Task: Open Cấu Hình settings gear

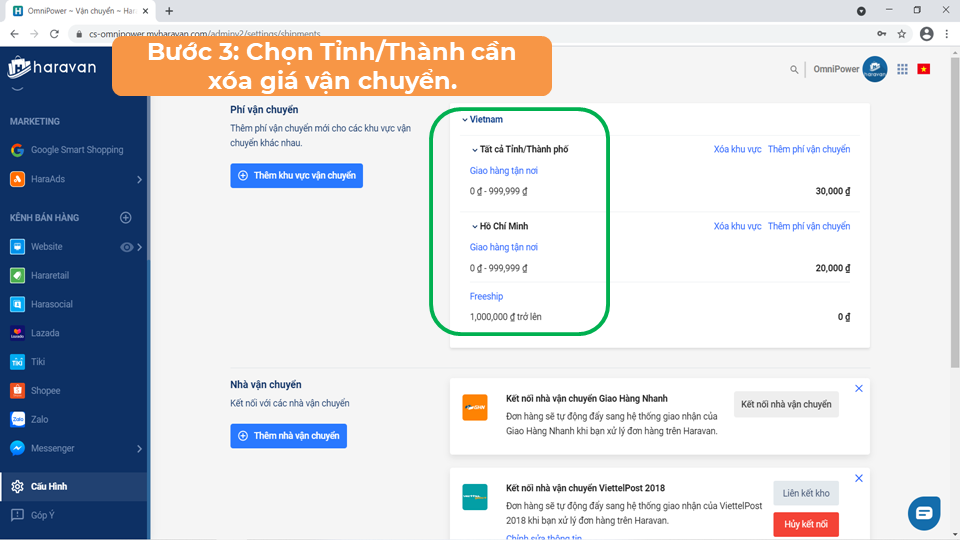Action: pos(17,487)
